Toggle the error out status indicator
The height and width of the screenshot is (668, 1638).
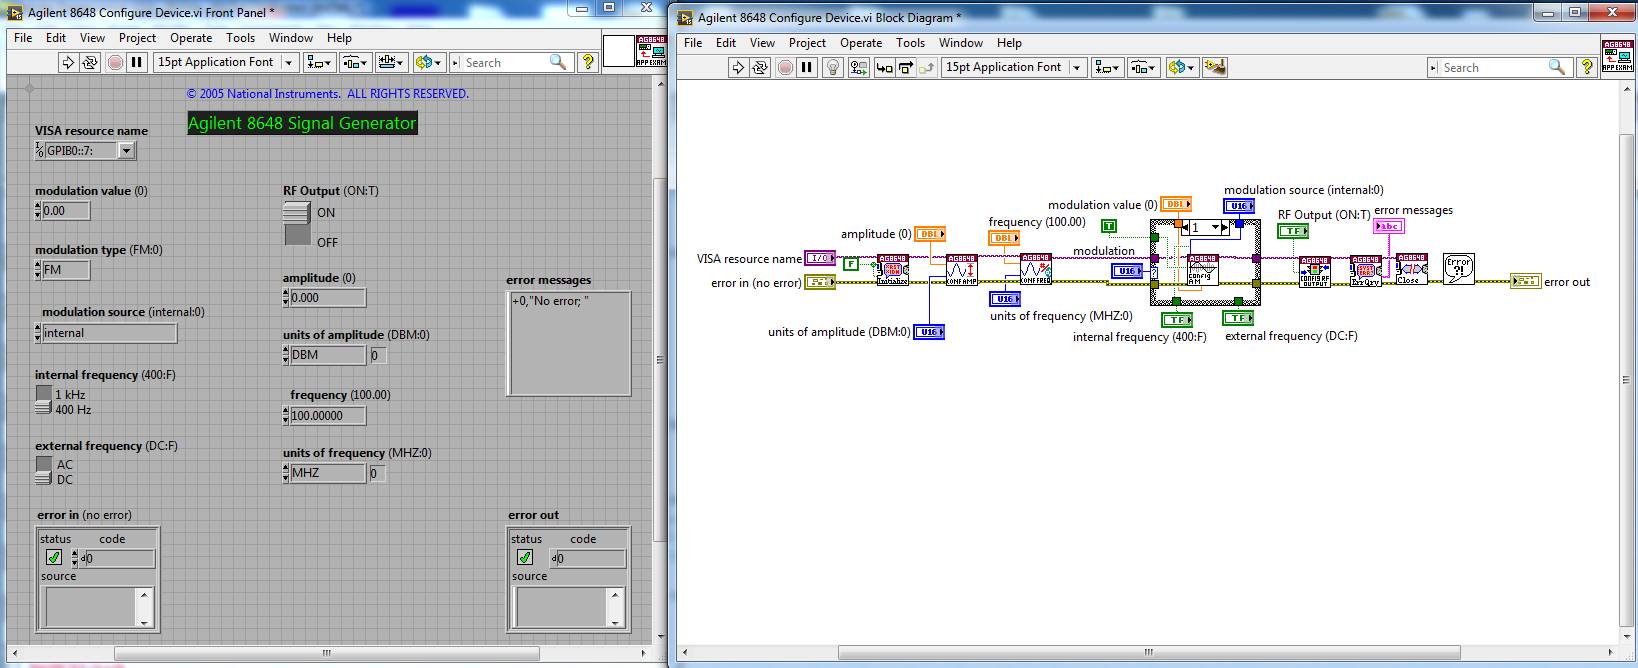coord(525,558)
